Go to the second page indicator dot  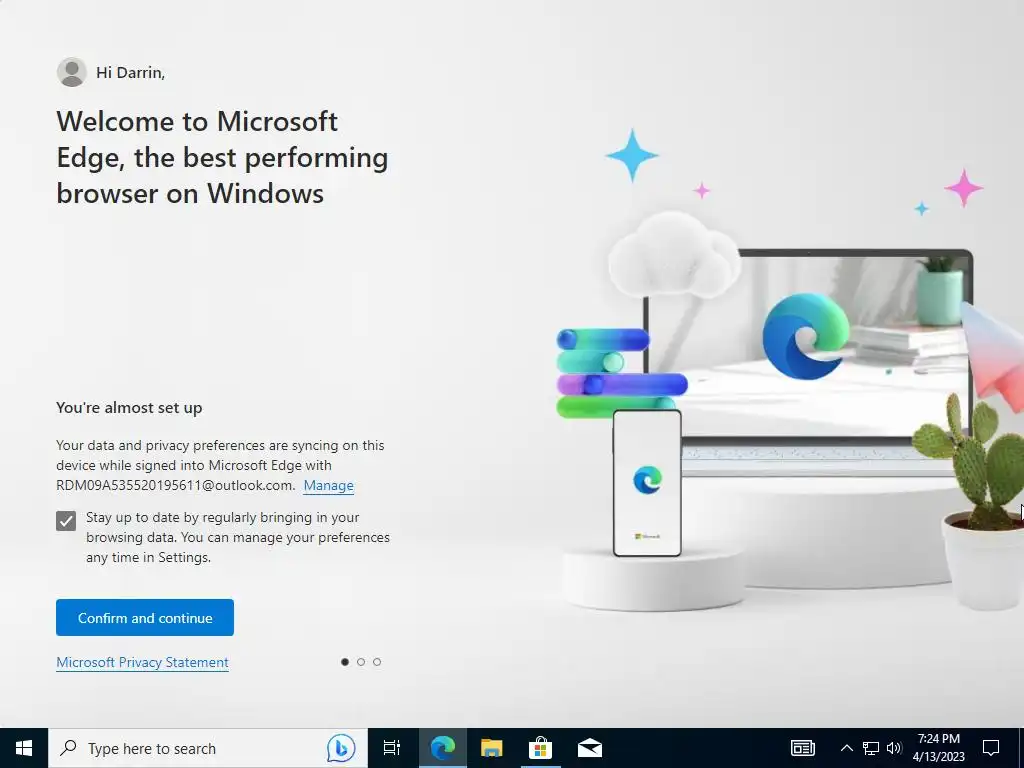361,662
